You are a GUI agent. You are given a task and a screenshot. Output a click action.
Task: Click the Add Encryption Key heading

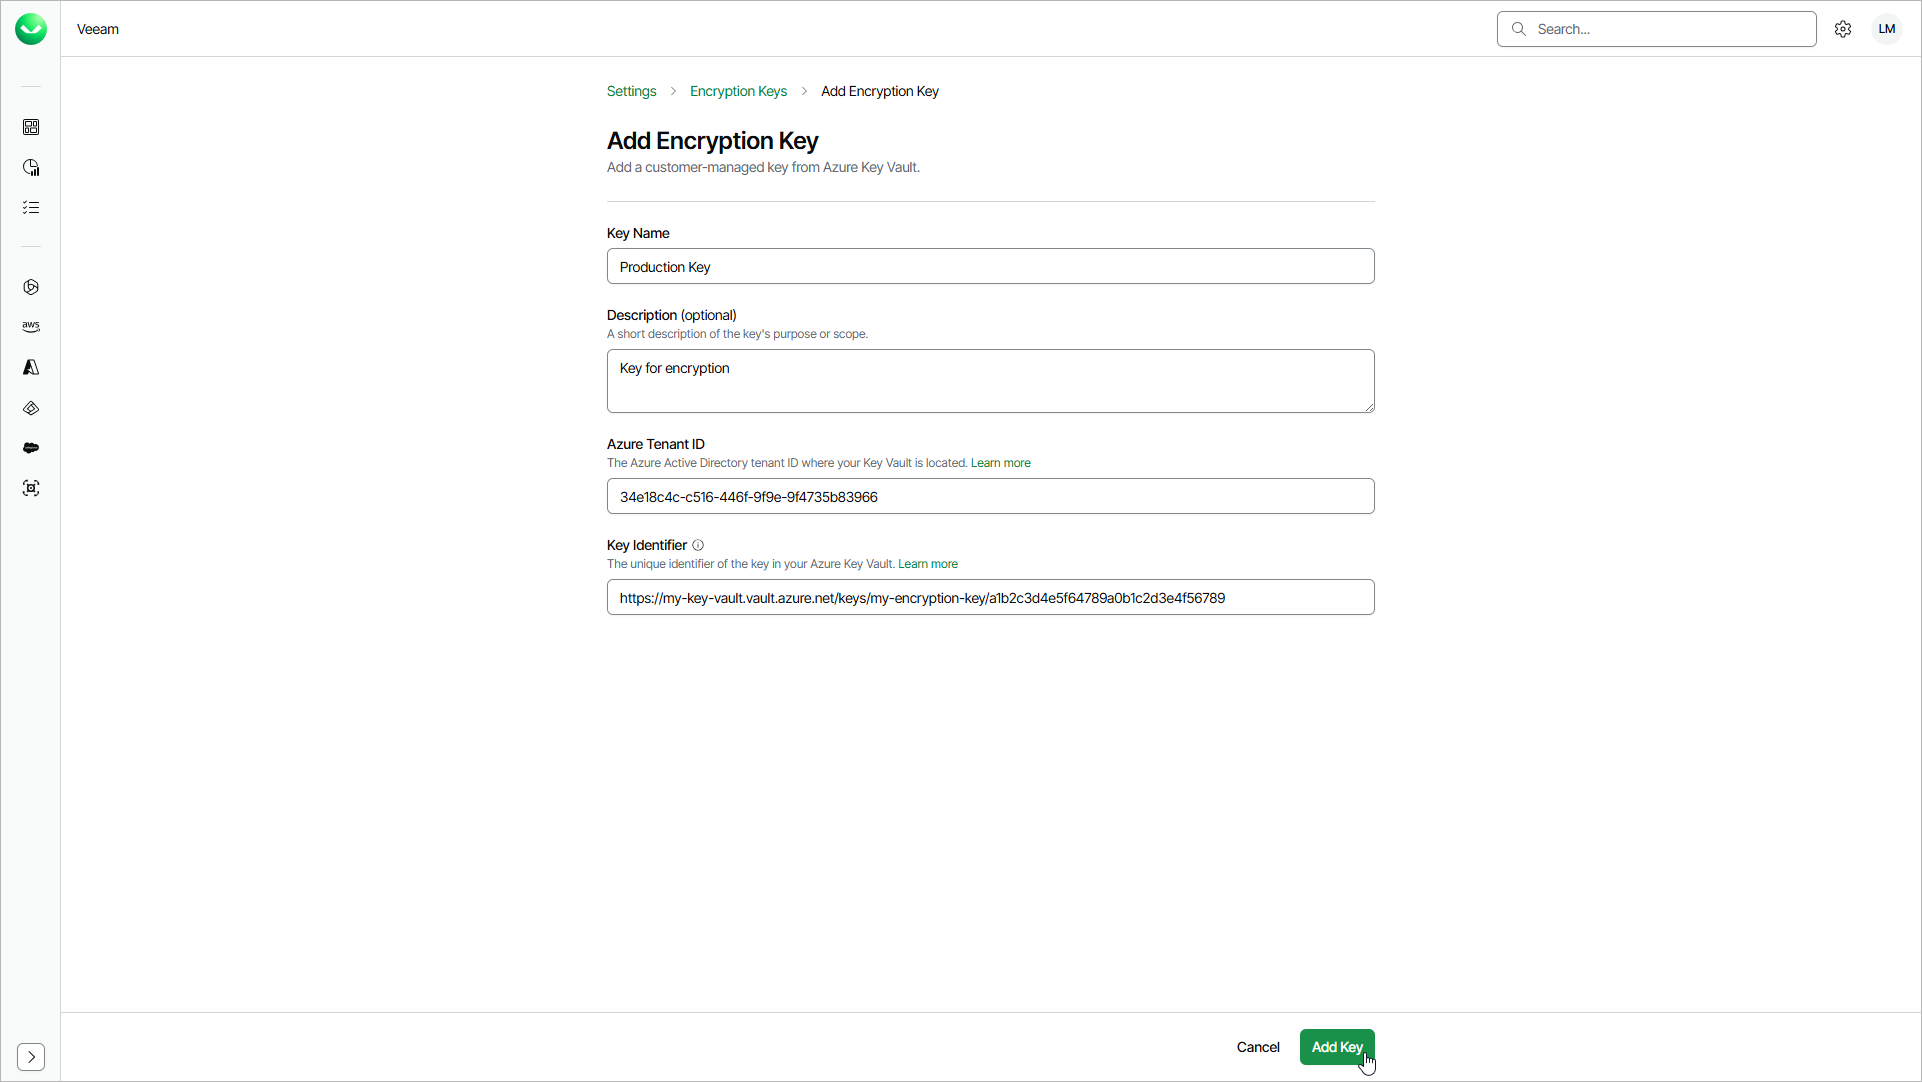pyautogui.click(x=712, y=141)
